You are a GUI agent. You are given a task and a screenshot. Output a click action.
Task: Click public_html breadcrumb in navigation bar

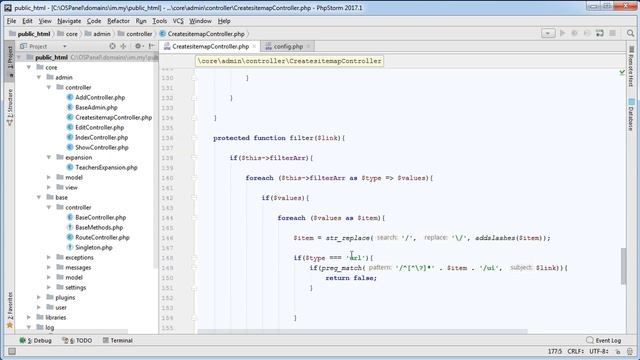pos(30,34)
